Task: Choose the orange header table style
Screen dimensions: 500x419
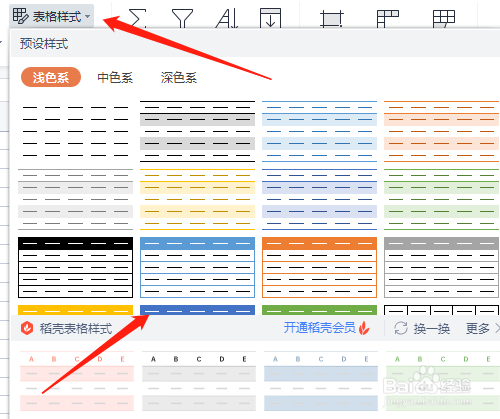Action: pos(319,267)
